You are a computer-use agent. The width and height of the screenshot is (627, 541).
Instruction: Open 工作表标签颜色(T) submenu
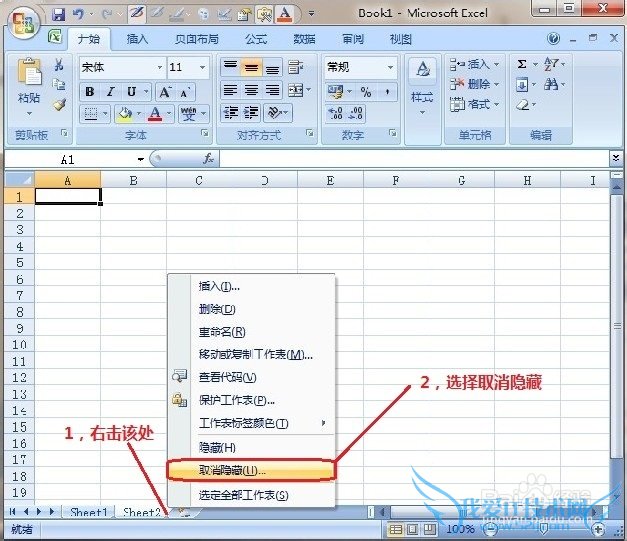pos(251,423)
